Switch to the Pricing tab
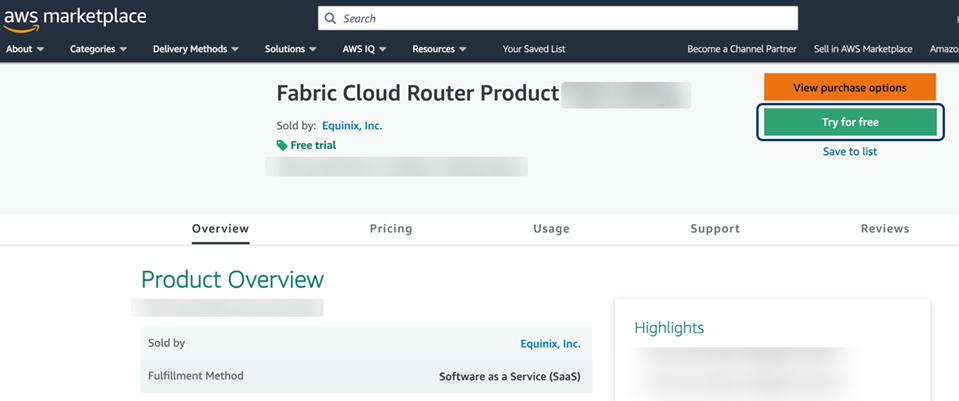This screenshot has width=959, height=401. tap(391, 229)
